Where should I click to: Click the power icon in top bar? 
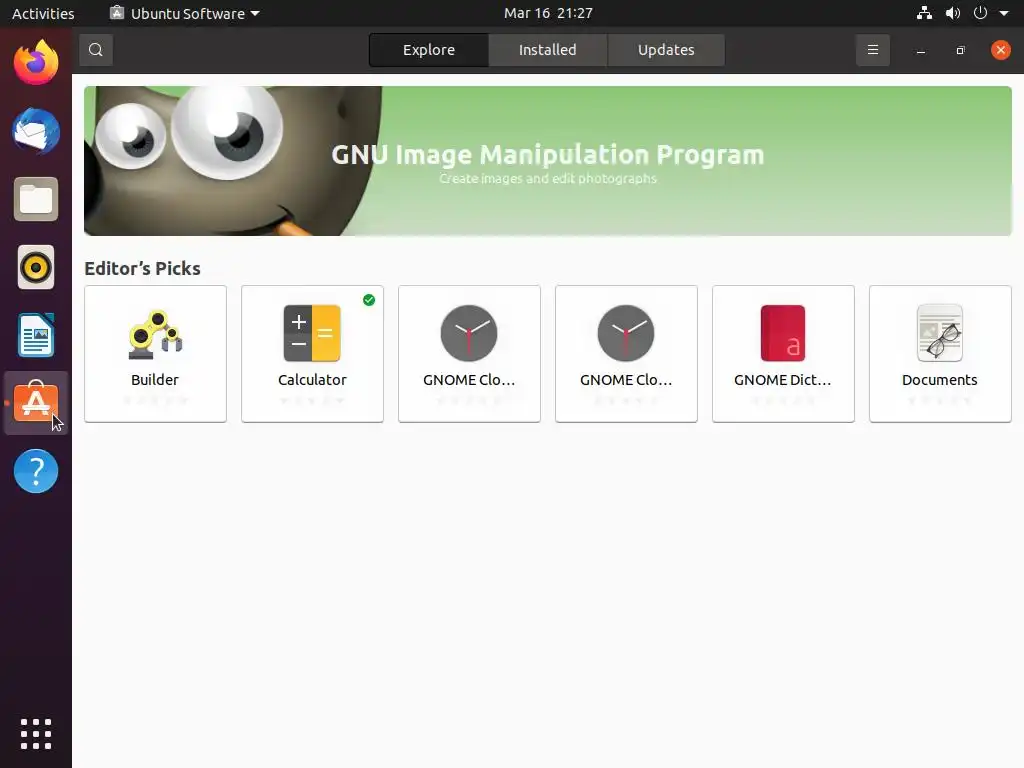(x=980, y=13)
